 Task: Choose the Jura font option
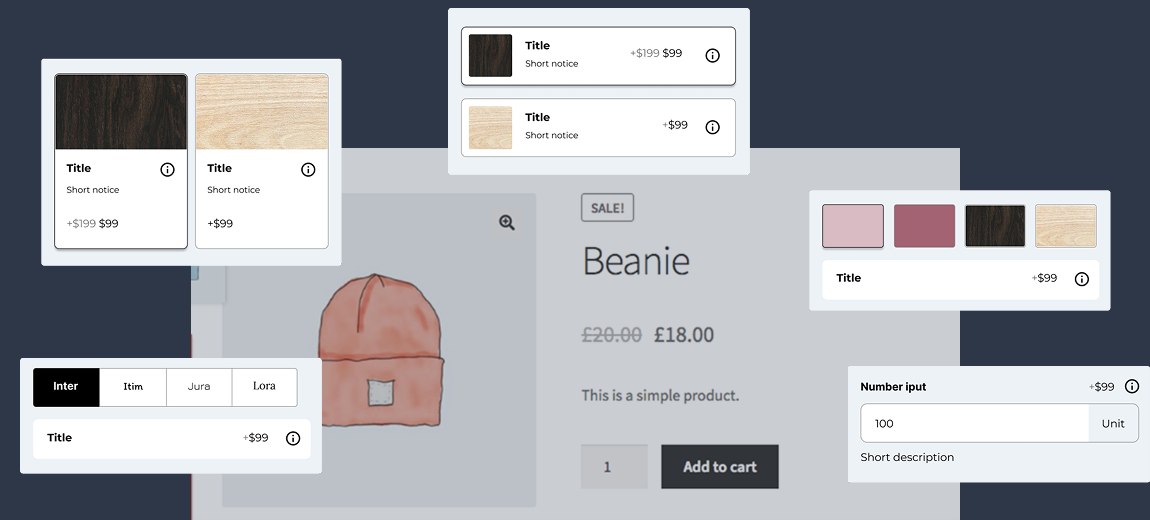[199, 387]
